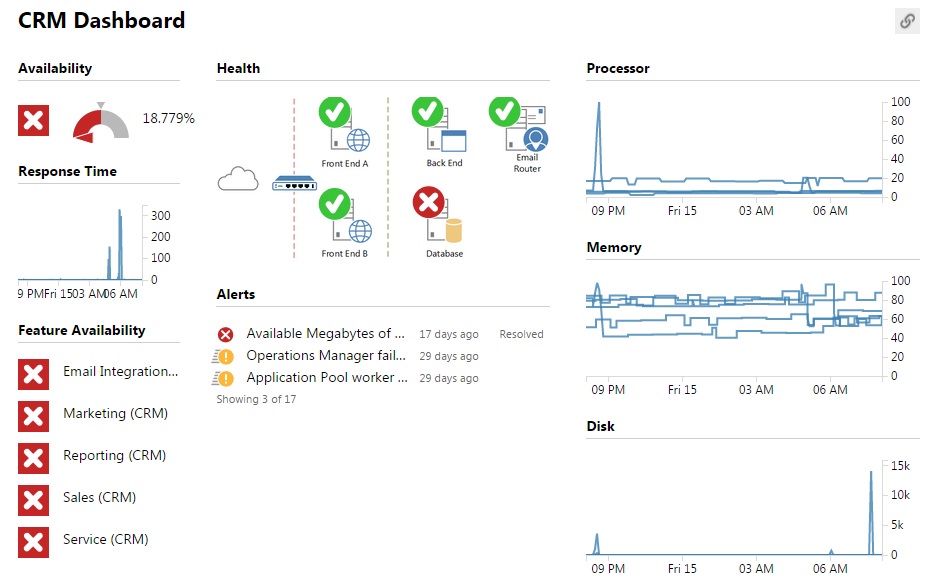Click the red Availability error status icon
The image size is (947, 579).
point(33,120)
